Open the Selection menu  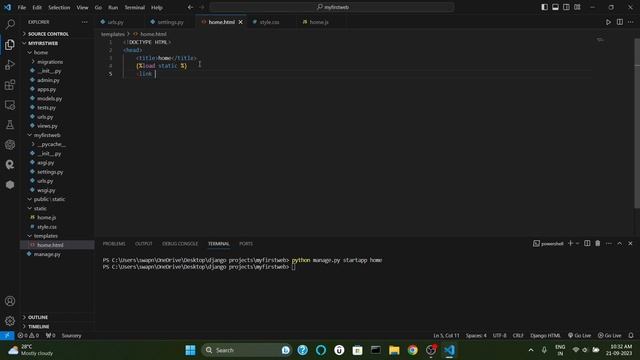59,7
